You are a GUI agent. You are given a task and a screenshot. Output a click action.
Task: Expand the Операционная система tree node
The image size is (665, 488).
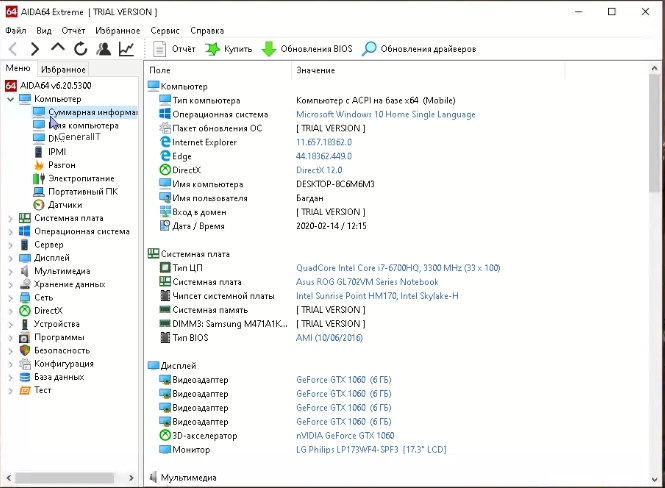(x=11, y=231)
